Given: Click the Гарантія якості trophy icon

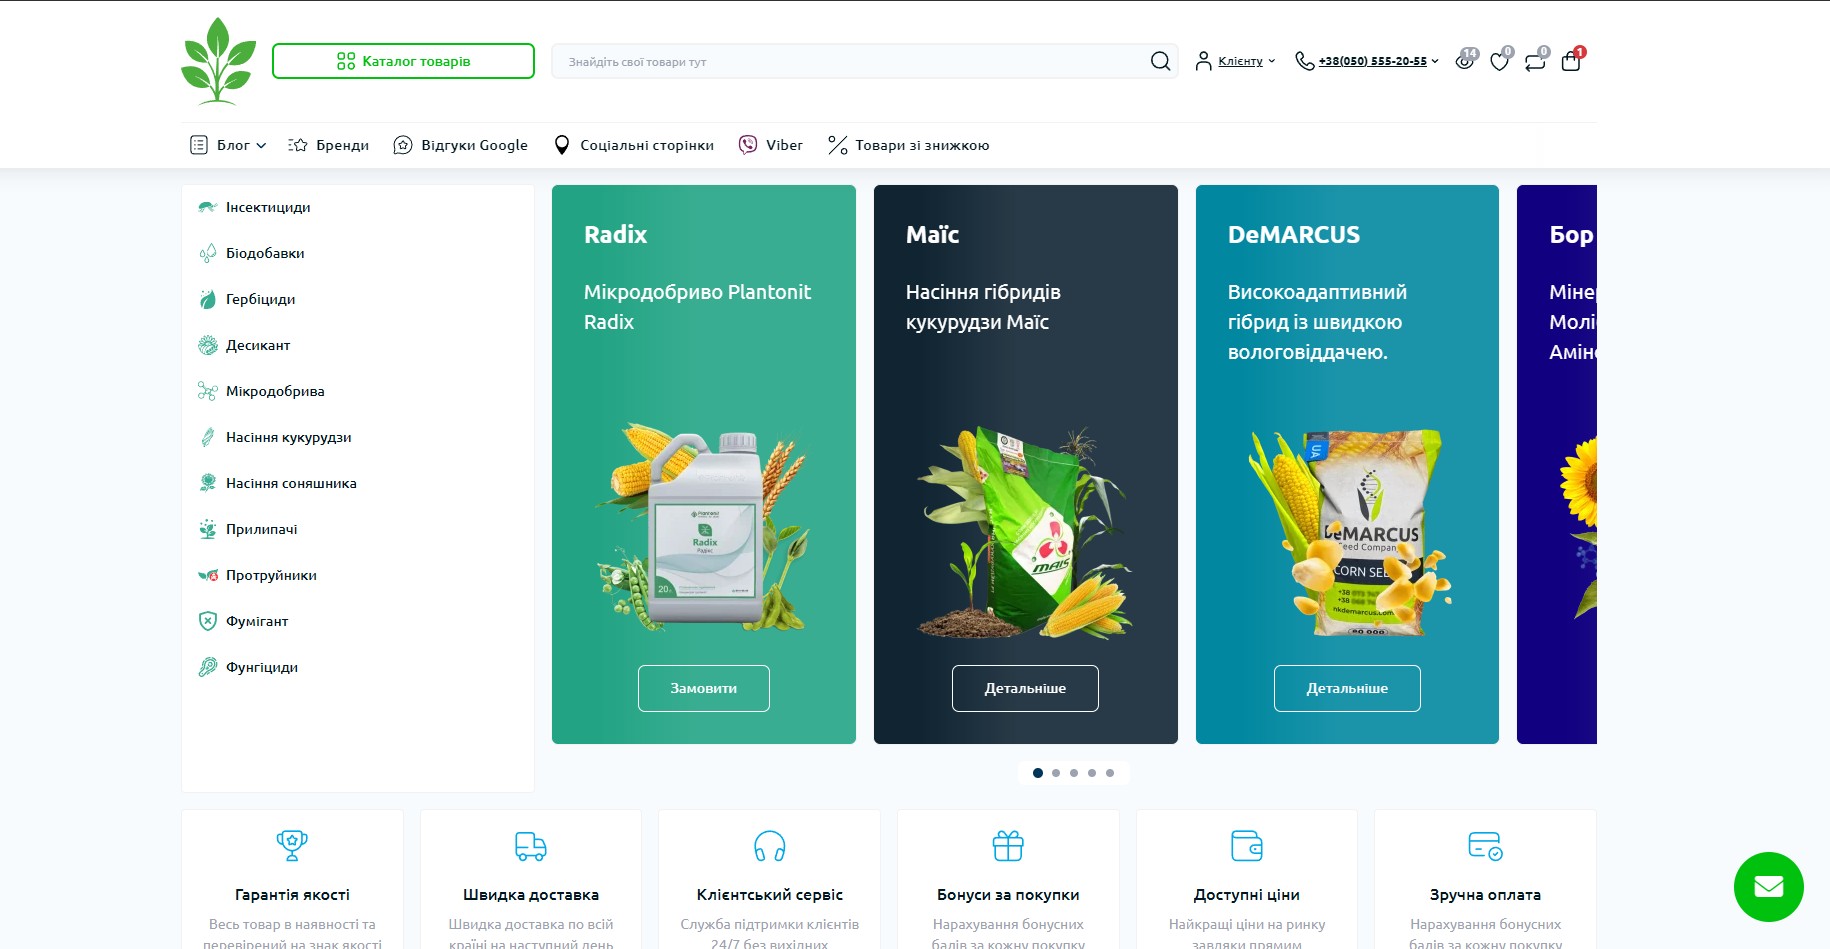Looking at the screenshot, I should (292, 846).
